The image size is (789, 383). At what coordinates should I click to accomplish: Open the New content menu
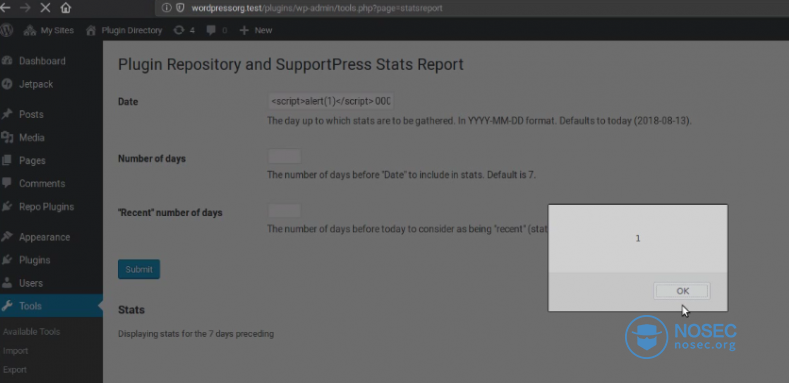256,30
